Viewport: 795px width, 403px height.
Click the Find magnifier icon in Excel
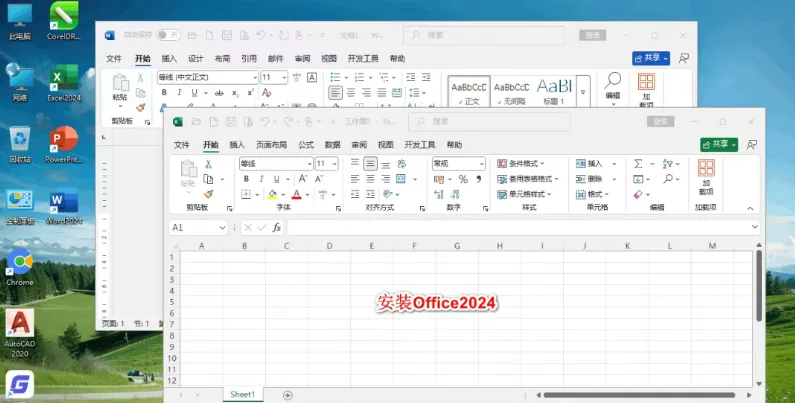[668, 179]
